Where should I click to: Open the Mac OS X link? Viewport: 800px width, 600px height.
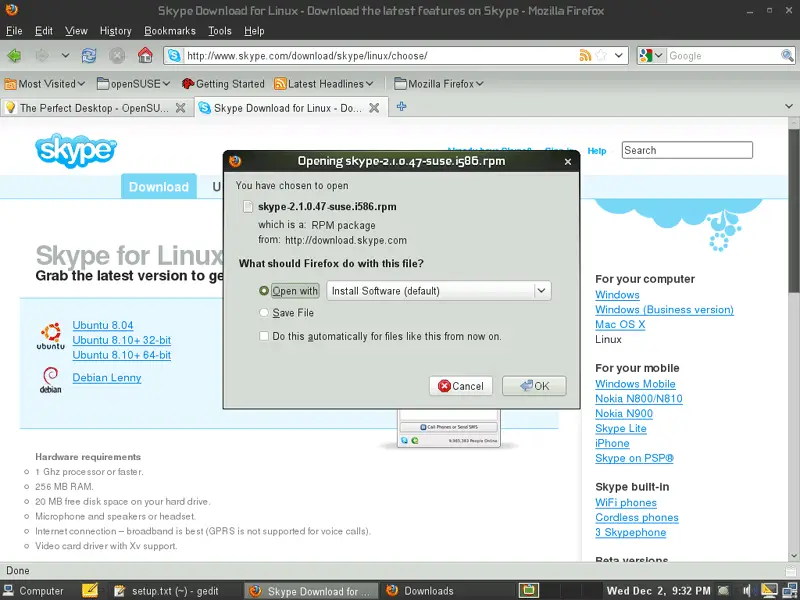(620, 324)
